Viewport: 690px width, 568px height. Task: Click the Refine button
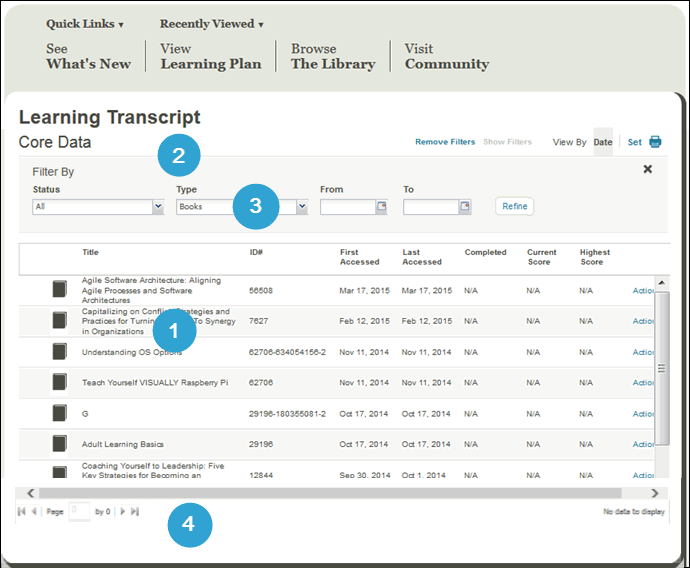(514, 206)
